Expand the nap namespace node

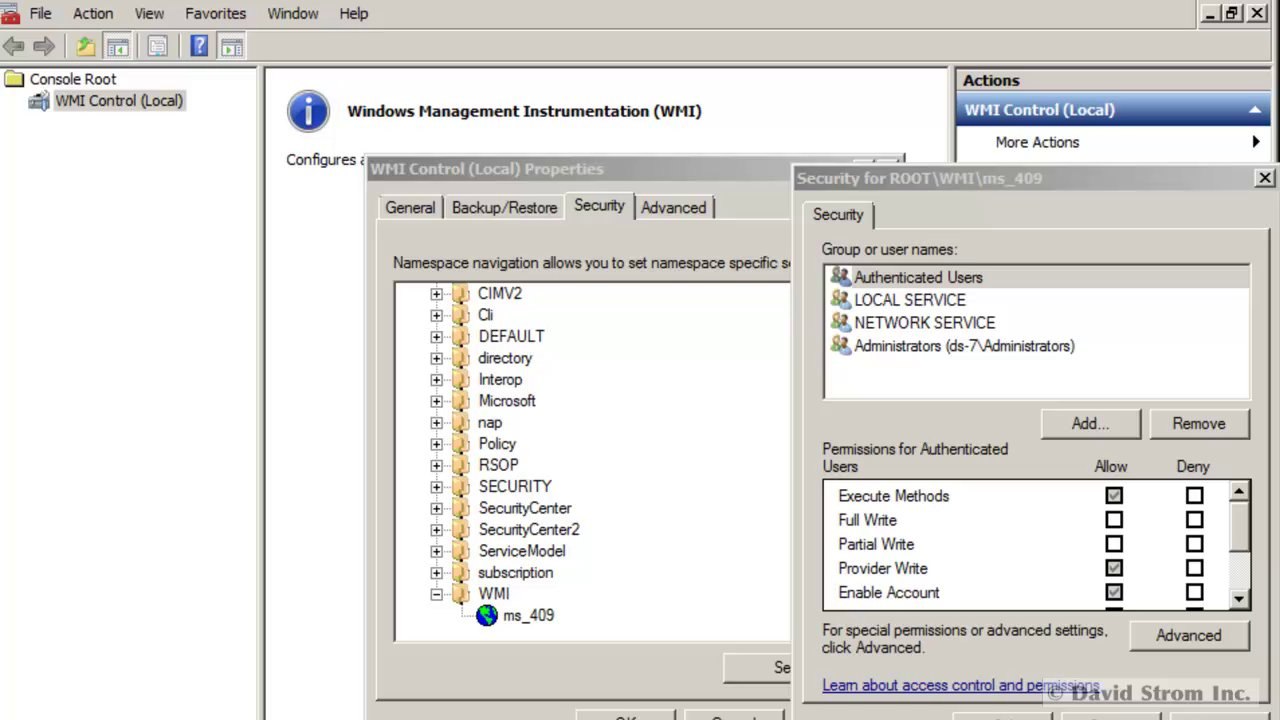[436, 423]
